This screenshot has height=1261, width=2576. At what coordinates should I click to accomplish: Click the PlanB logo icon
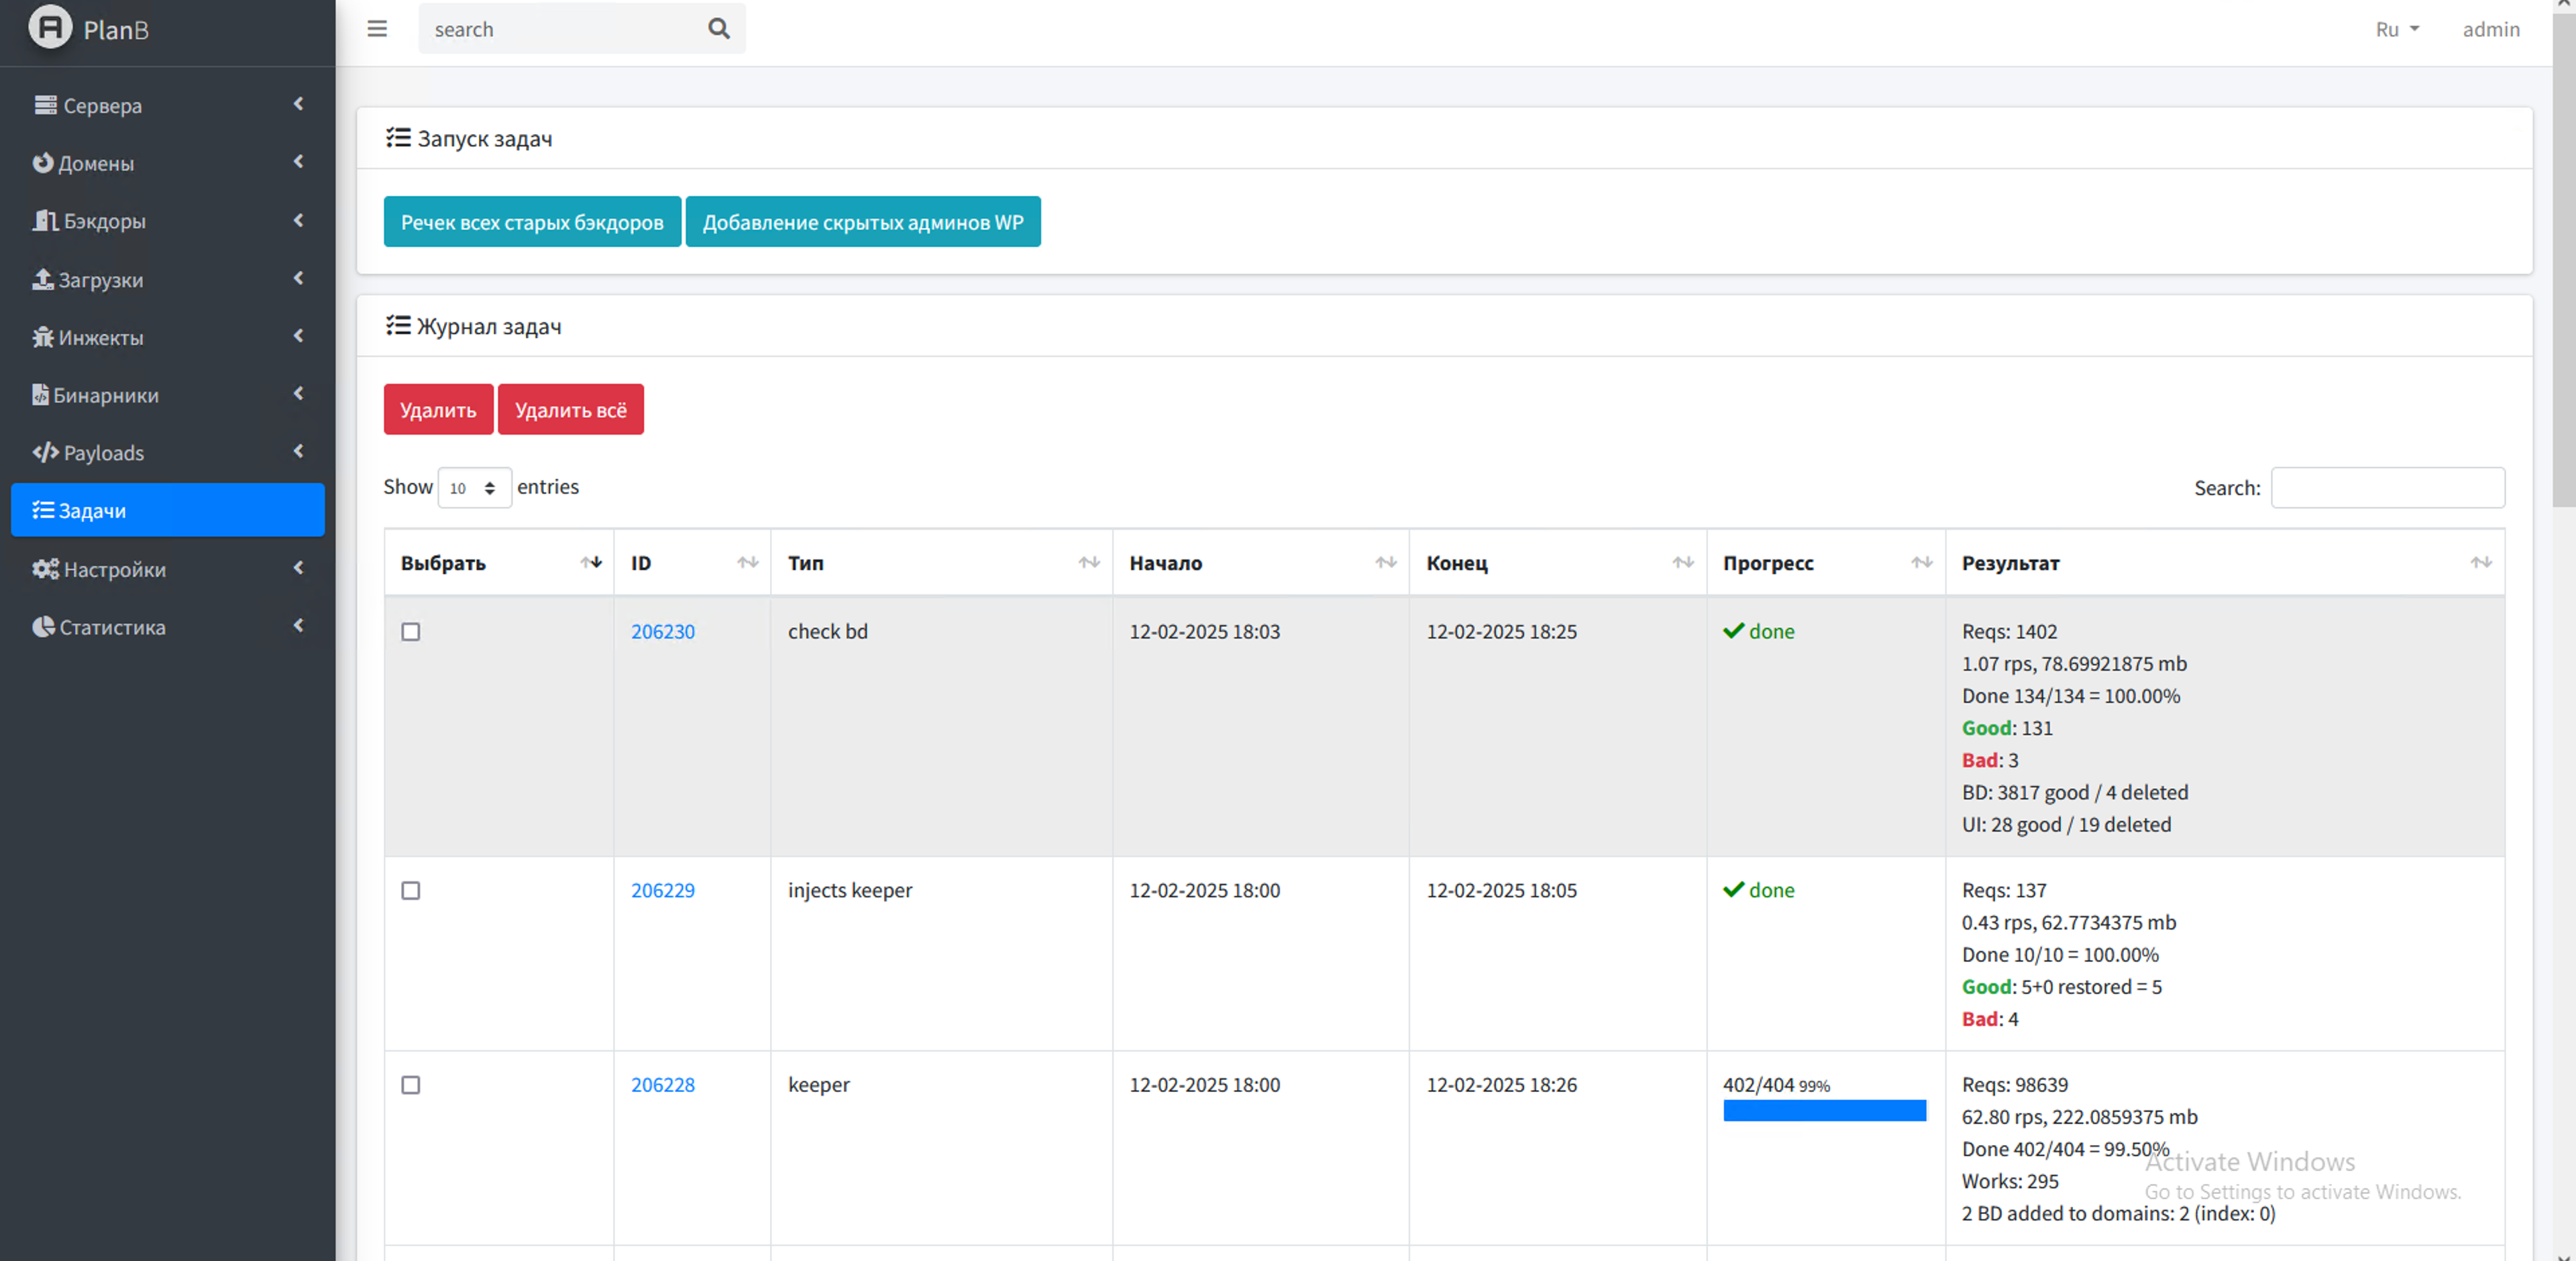click(x=50, y=27)
